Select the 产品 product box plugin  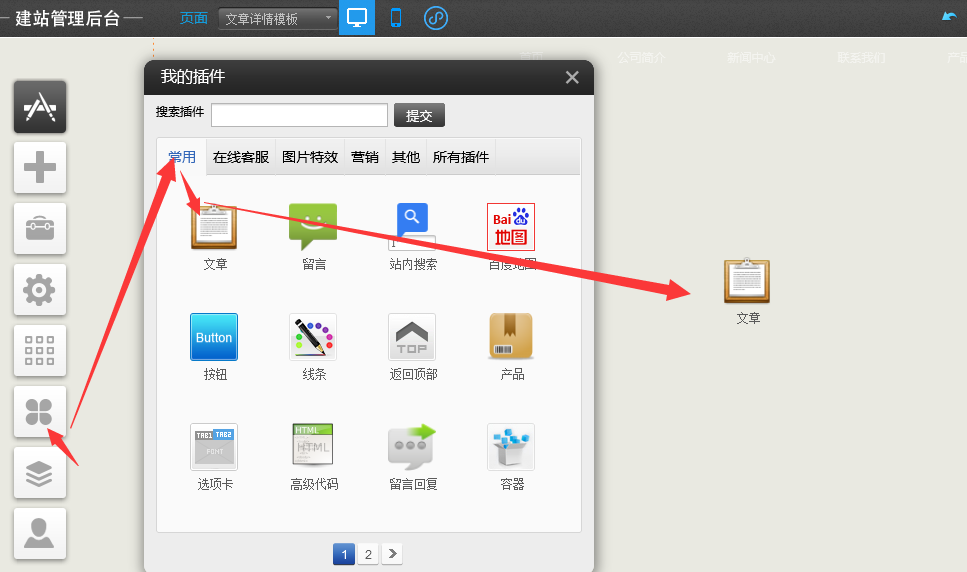pyautogui.click(x=511, y=337)
